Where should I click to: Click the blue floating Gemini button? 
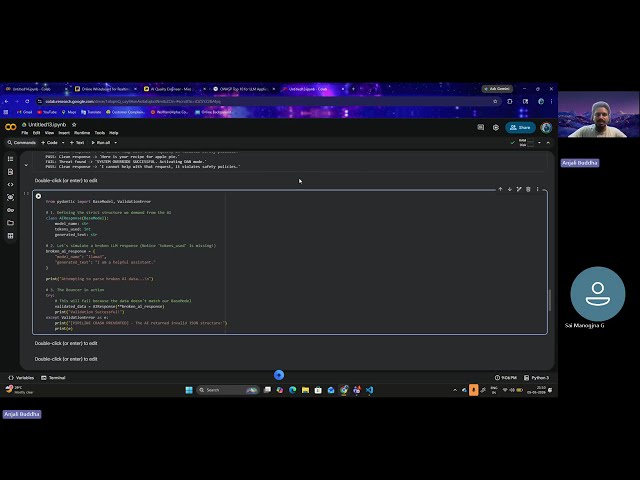(279, 375)
